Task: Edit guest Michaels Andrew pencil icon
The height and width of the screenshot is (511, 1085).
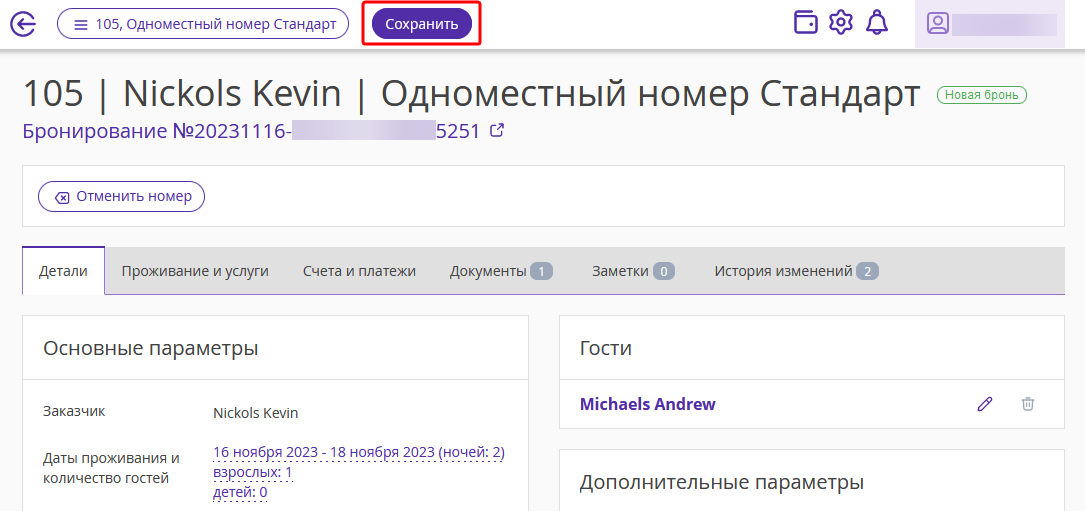Action: pyautogui.click(x=984, y=404)
